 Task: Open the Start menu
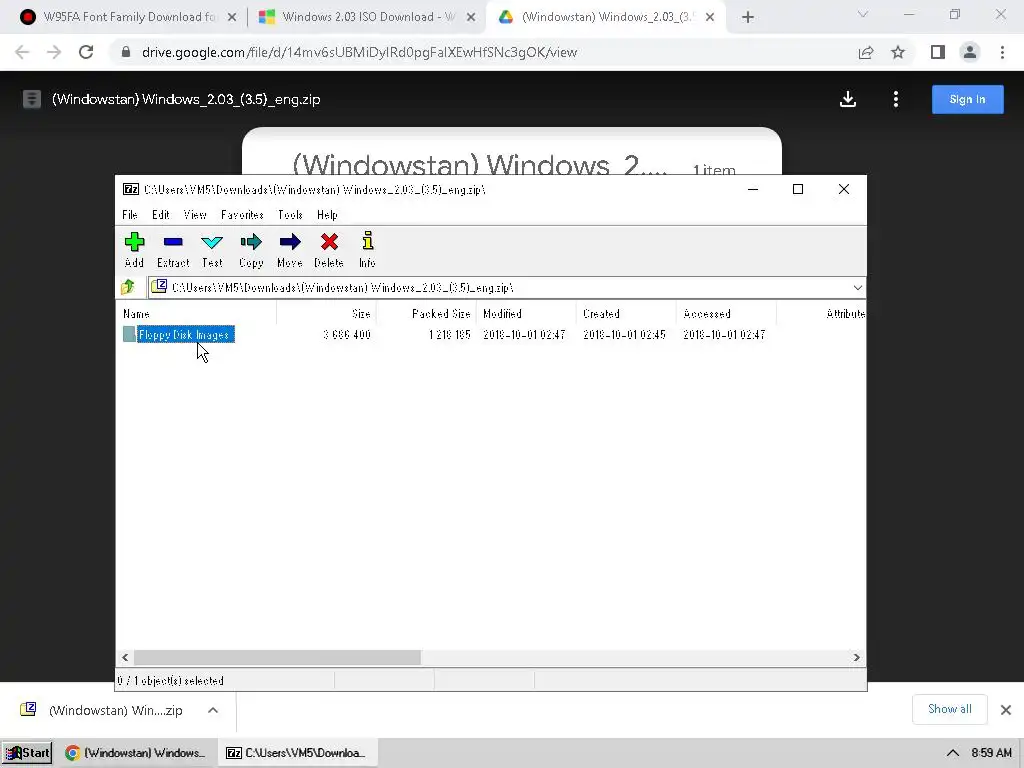27,753
